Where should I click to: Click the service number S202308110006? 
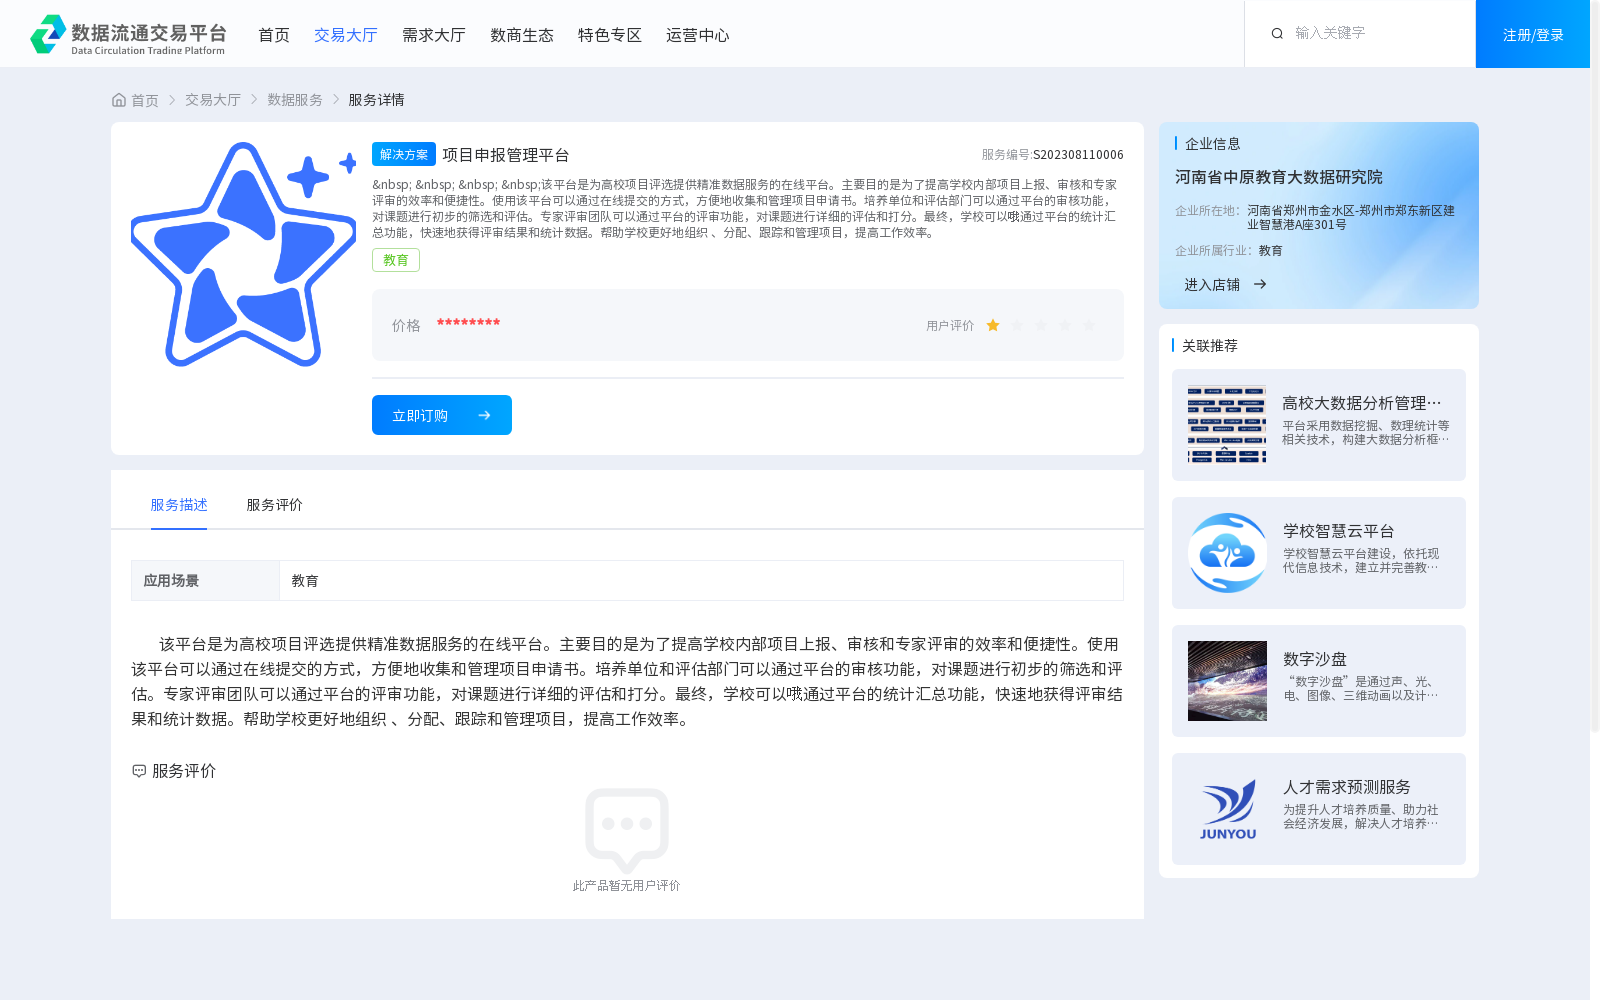tap(1078, 155)
